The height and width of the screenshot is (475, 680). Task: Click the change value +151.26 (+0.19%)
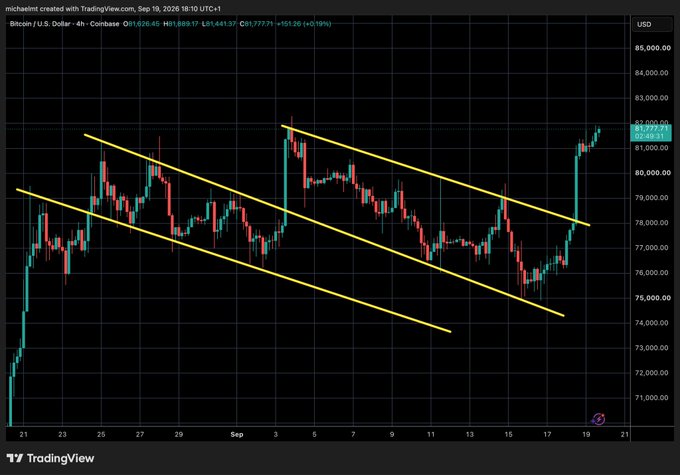click(x=304, y=24)
